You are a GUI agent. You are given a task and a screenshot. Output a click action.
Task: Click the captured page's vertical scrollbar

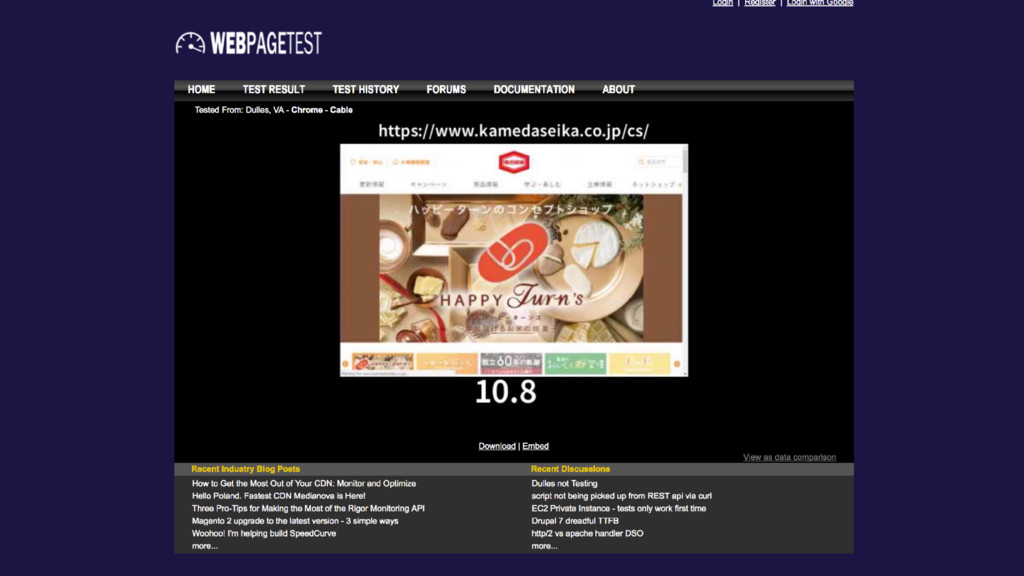685,260
